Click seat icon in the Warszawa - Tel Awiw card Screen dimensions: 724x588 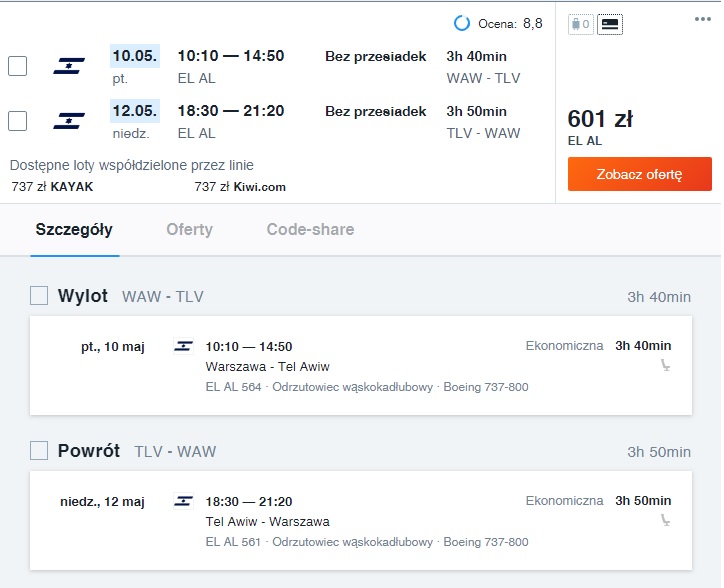coord(665,365)
